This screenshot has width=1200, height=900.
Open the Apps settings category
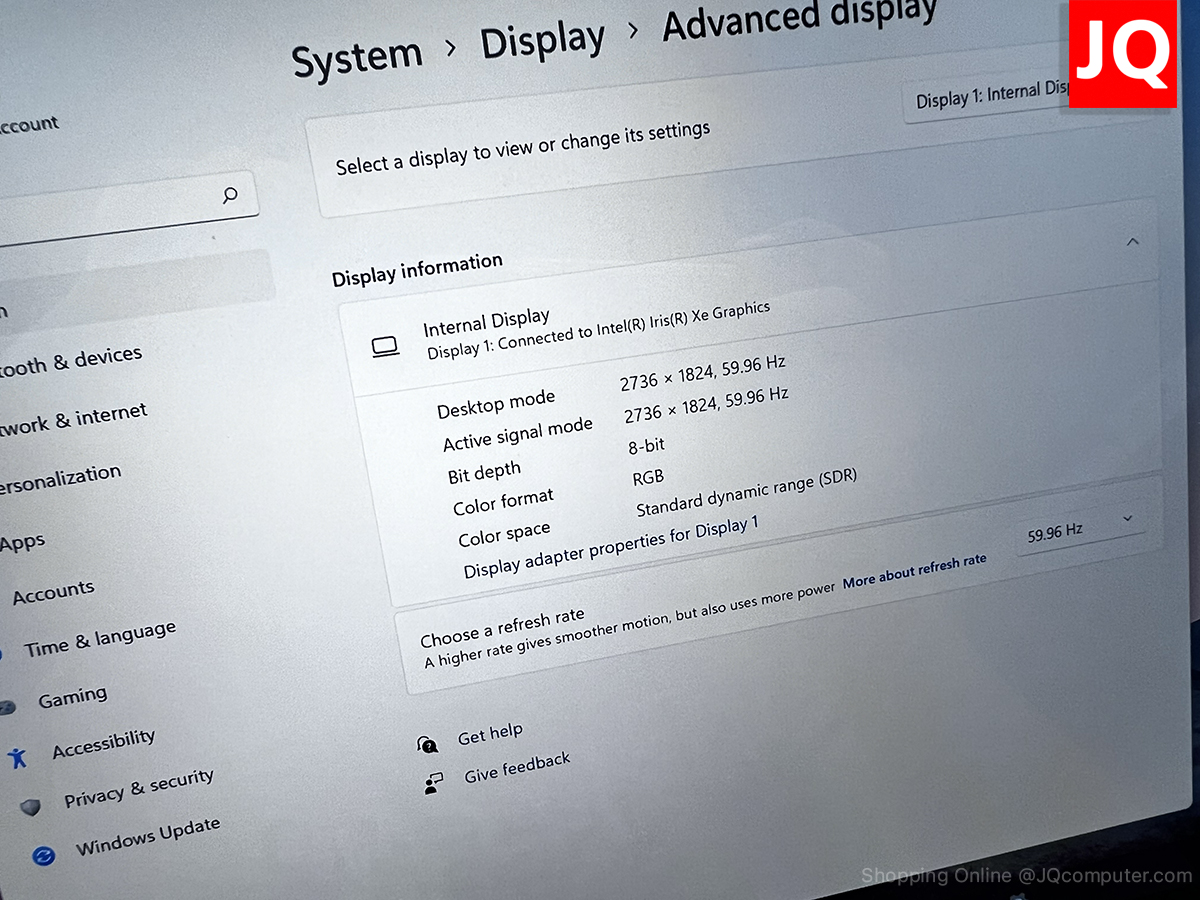point(23,543)
